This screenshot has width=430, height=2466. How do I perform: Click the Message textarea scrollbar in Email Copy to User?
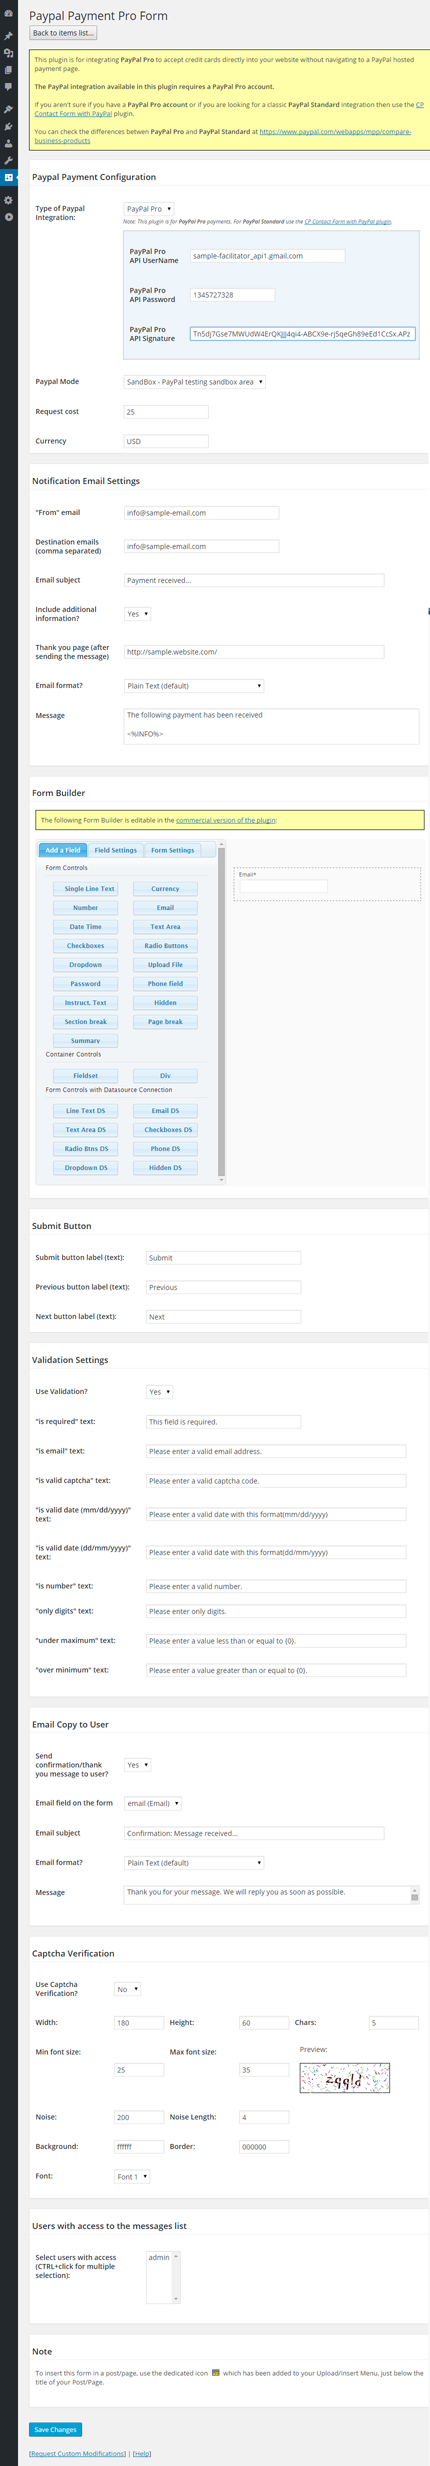pyautogui.click(x=415, y=1894)
